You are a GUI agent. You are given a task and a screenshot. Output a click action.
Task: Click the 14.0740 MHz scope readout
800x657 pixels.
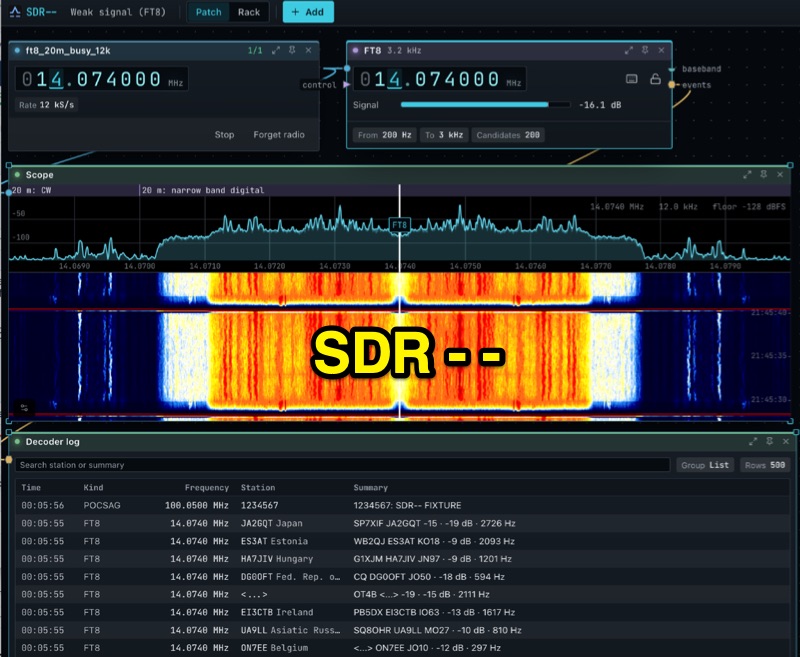pyautogui.click(x=617, y=207)
